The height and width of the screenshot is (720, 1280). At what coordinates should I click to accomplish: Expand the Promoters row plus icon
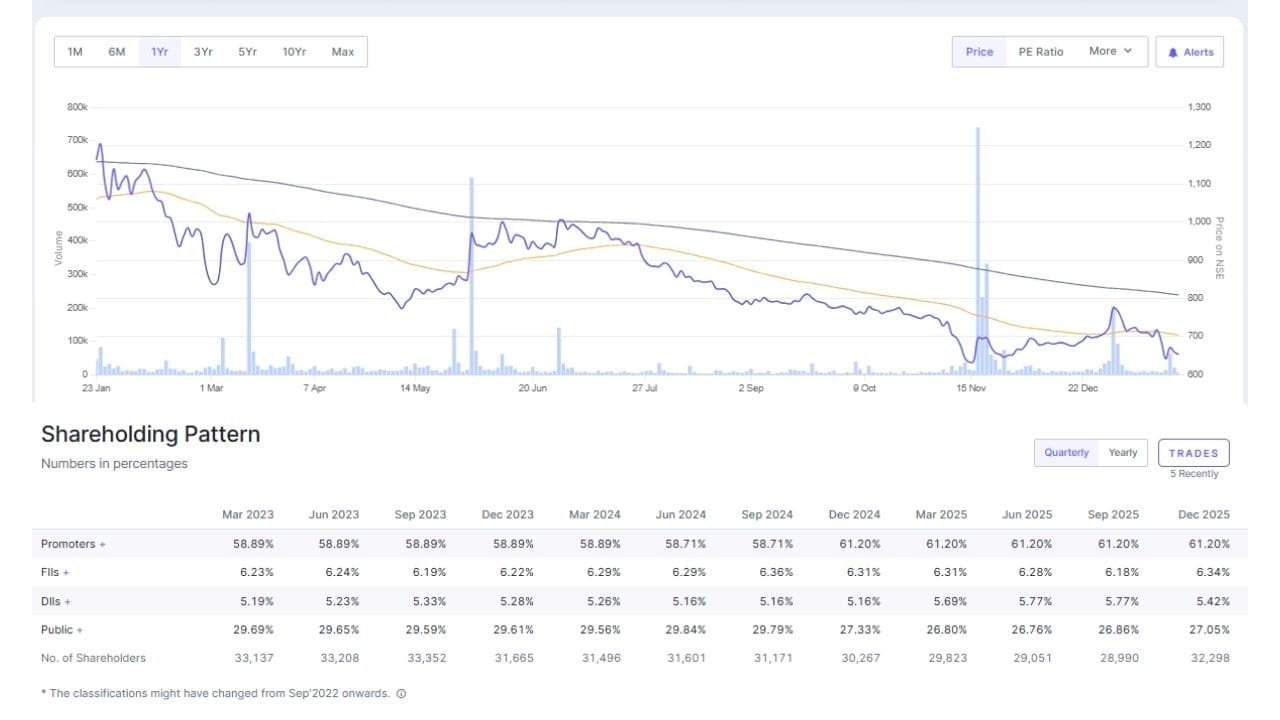click(102, 544)
